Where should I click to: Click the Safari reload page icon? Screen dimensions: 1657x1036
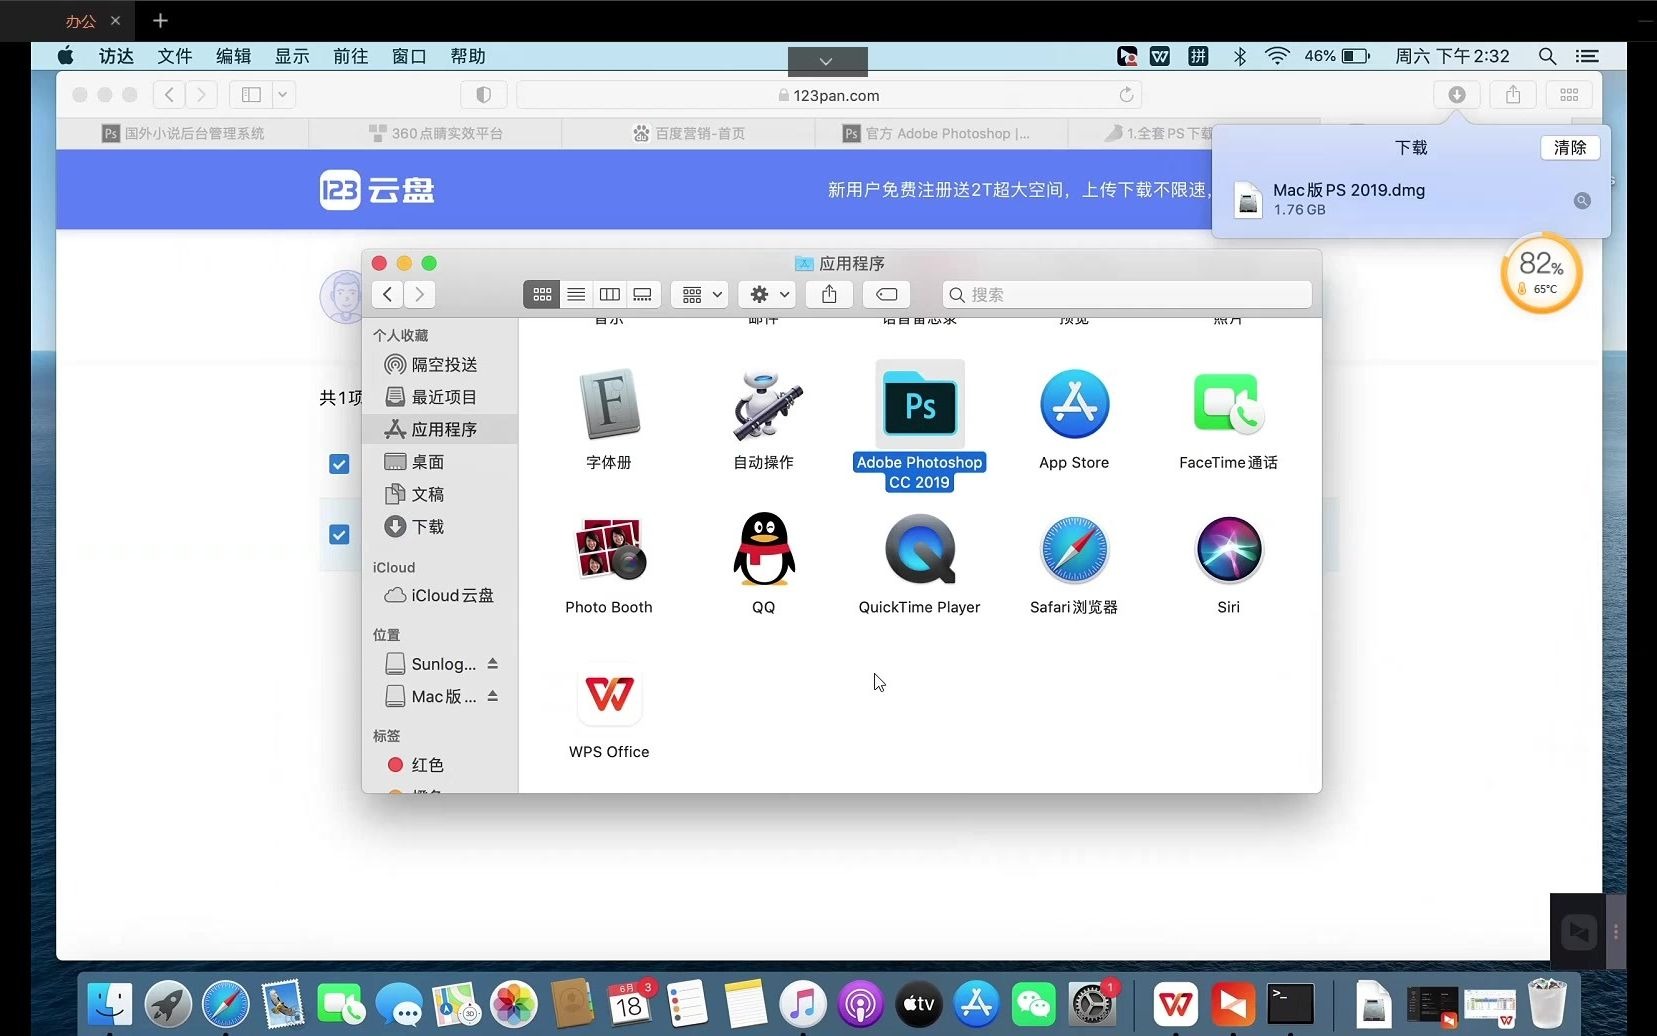click(1126, 95)
